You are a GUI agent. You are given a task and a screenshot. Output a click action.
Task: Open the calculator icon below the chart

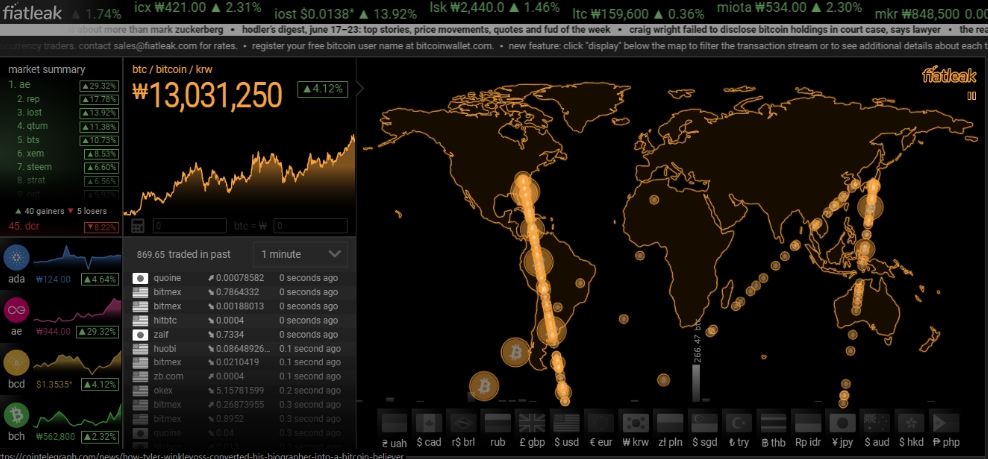[138, 226]
